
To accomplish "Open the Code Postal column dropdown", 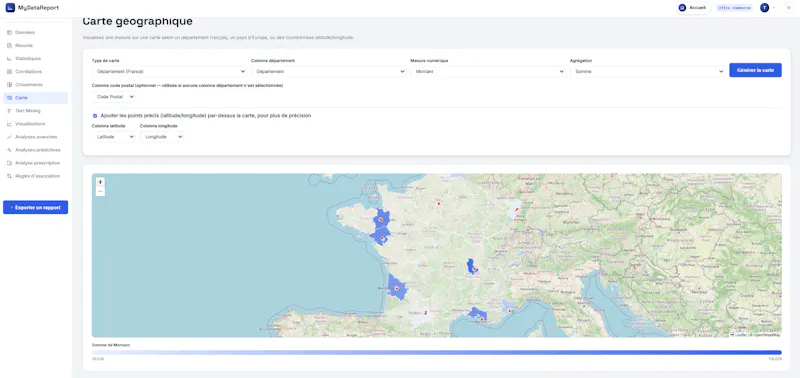I will pos(114,96).
